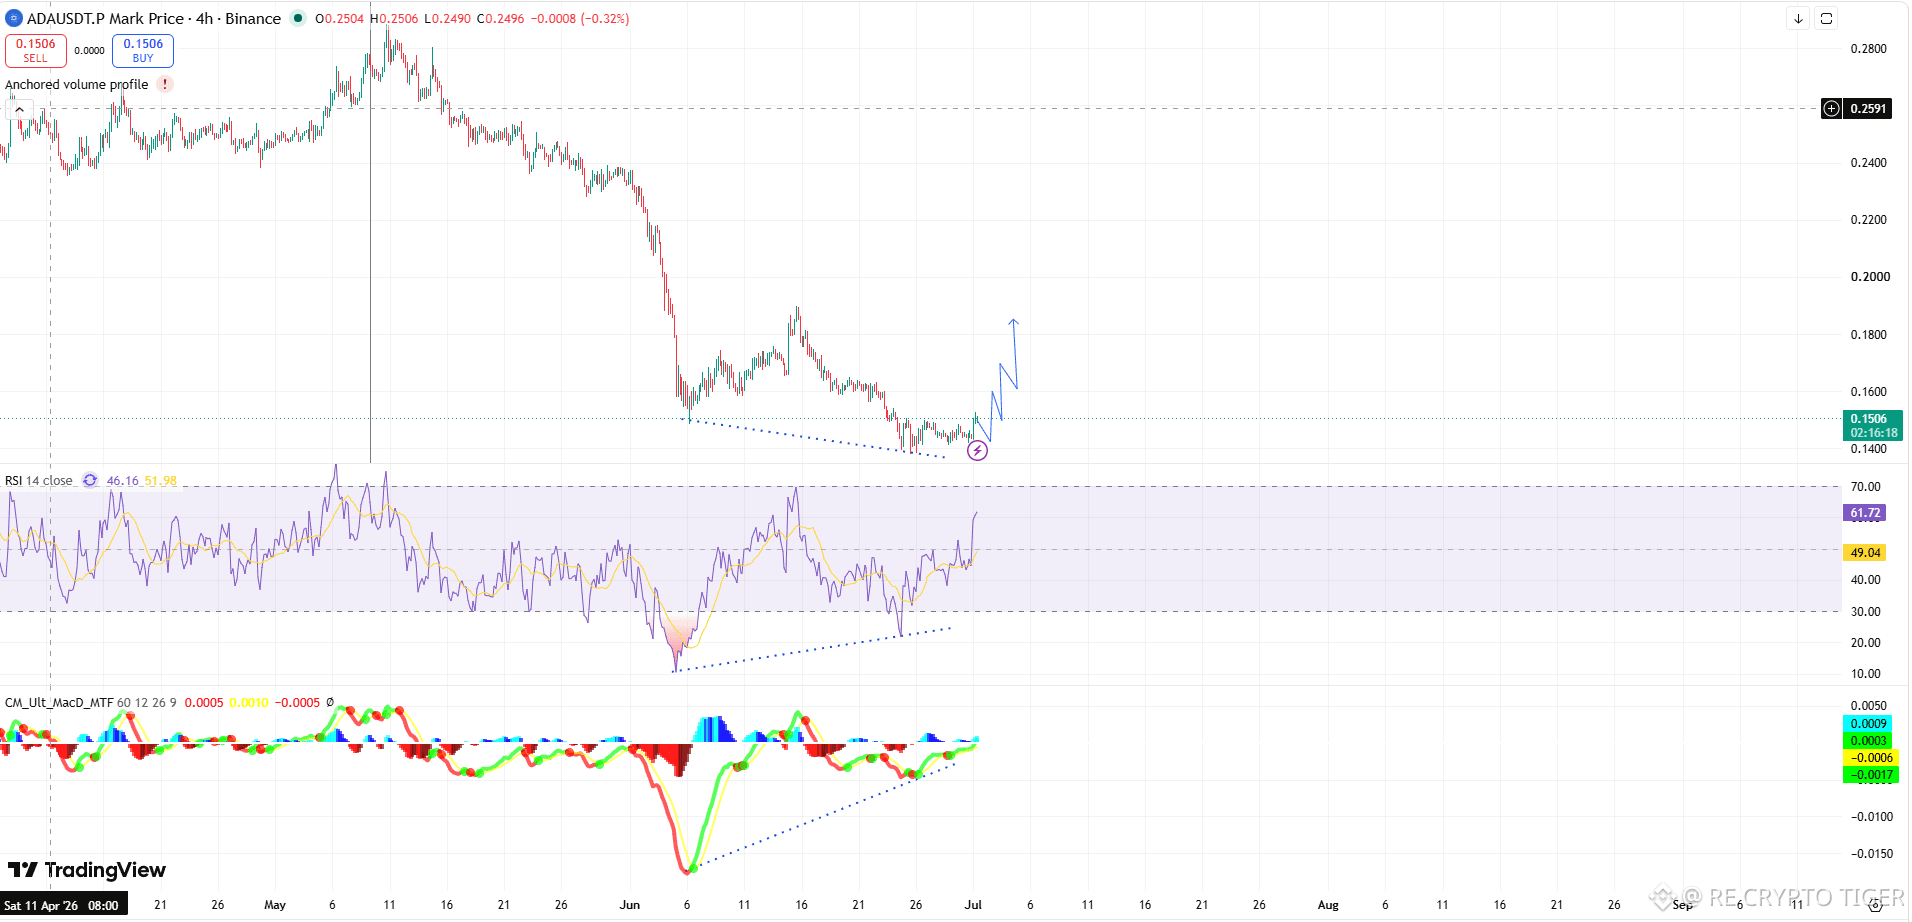
Task: Click the MACD value -0.0005
Action: pos(298,703)
